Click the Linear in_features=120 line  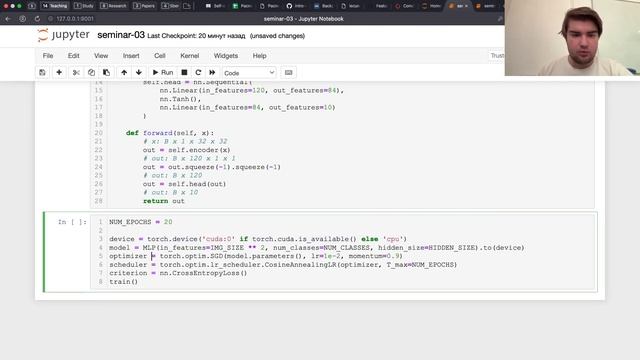[x=251, y=91]
